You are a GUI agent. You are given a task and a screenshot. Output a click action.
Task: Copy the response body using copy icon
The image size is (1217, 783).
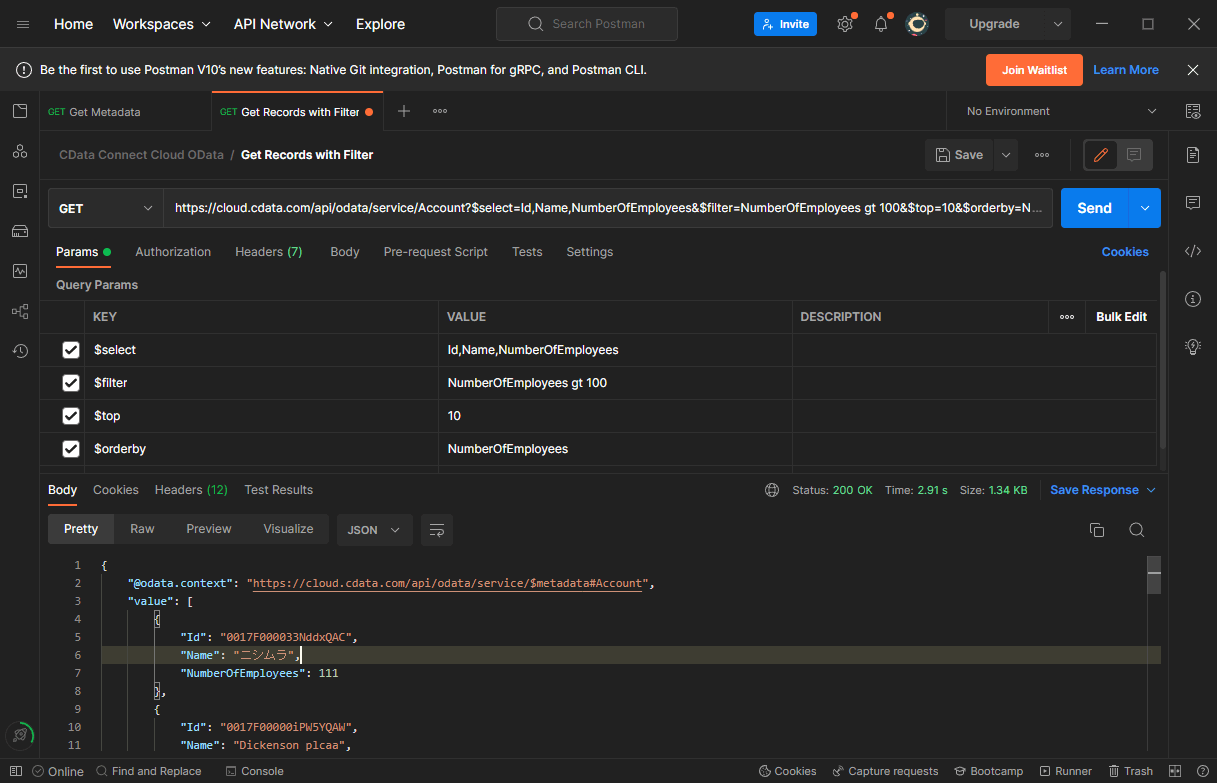point(1097,530)
